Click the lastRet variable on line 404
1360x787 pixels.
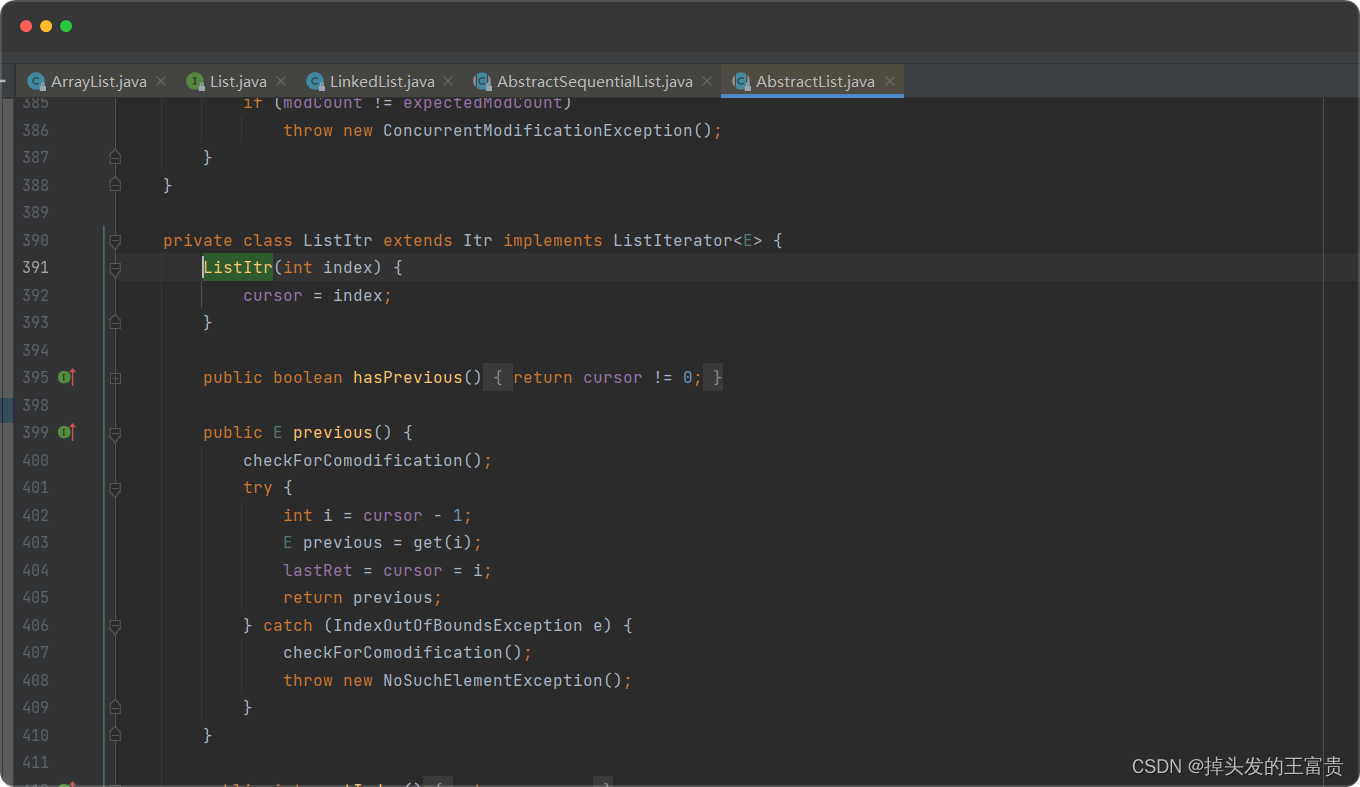(x=318, y=570)
